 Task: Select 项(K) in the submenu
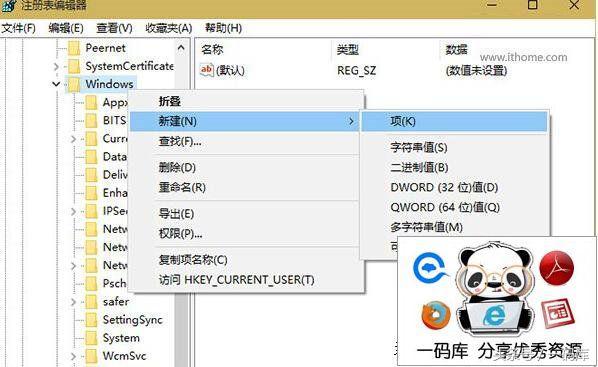(x=454, y=121)
